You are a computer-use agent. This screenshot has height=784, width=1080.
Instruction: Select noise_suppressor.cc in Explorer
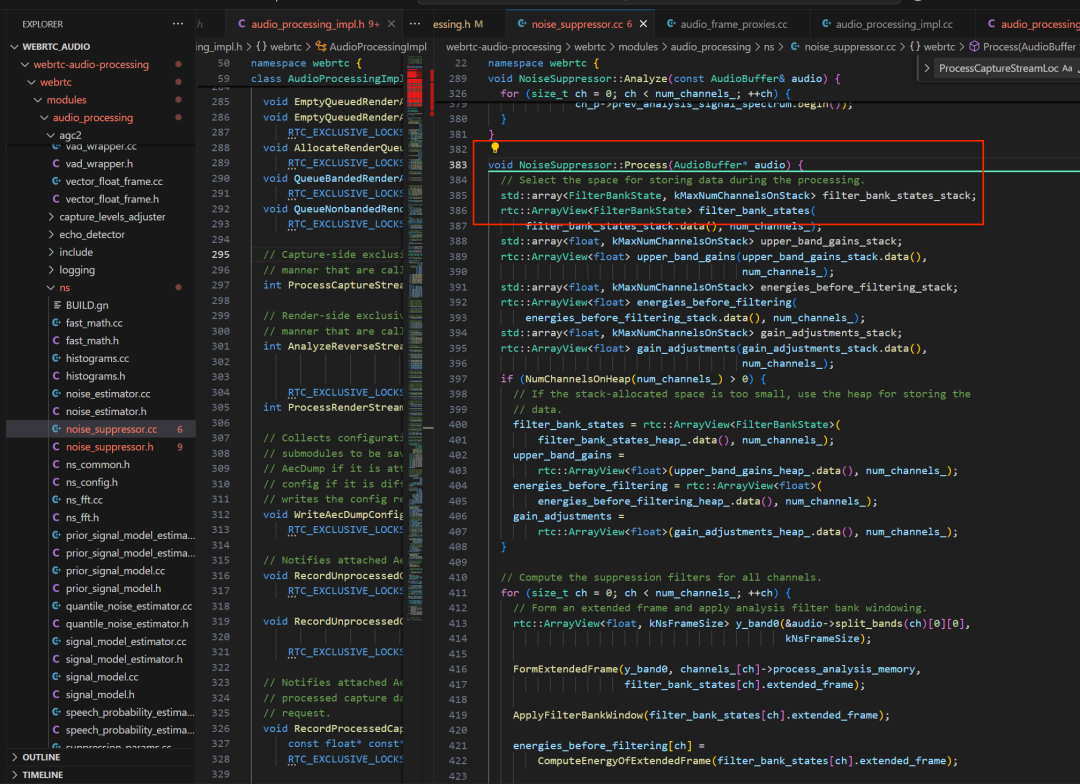tap(101, 429)
